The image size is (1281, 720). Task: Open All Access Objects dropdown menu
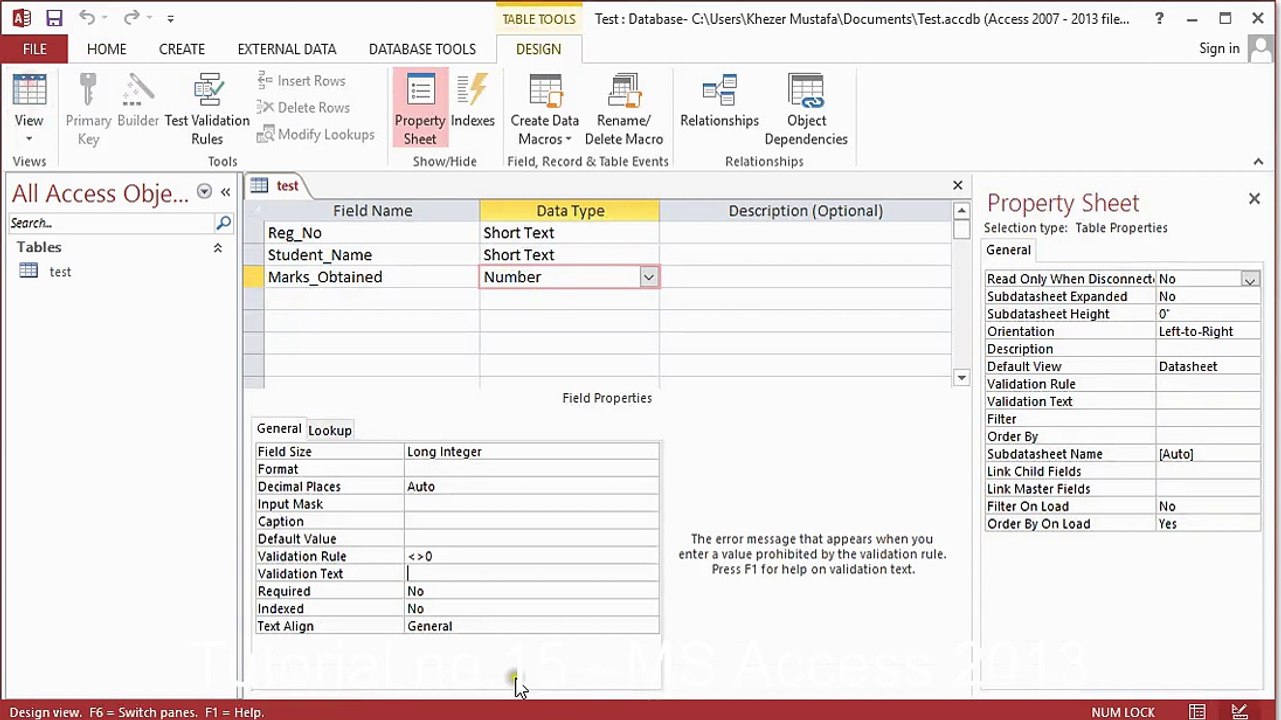coord(204,192)
